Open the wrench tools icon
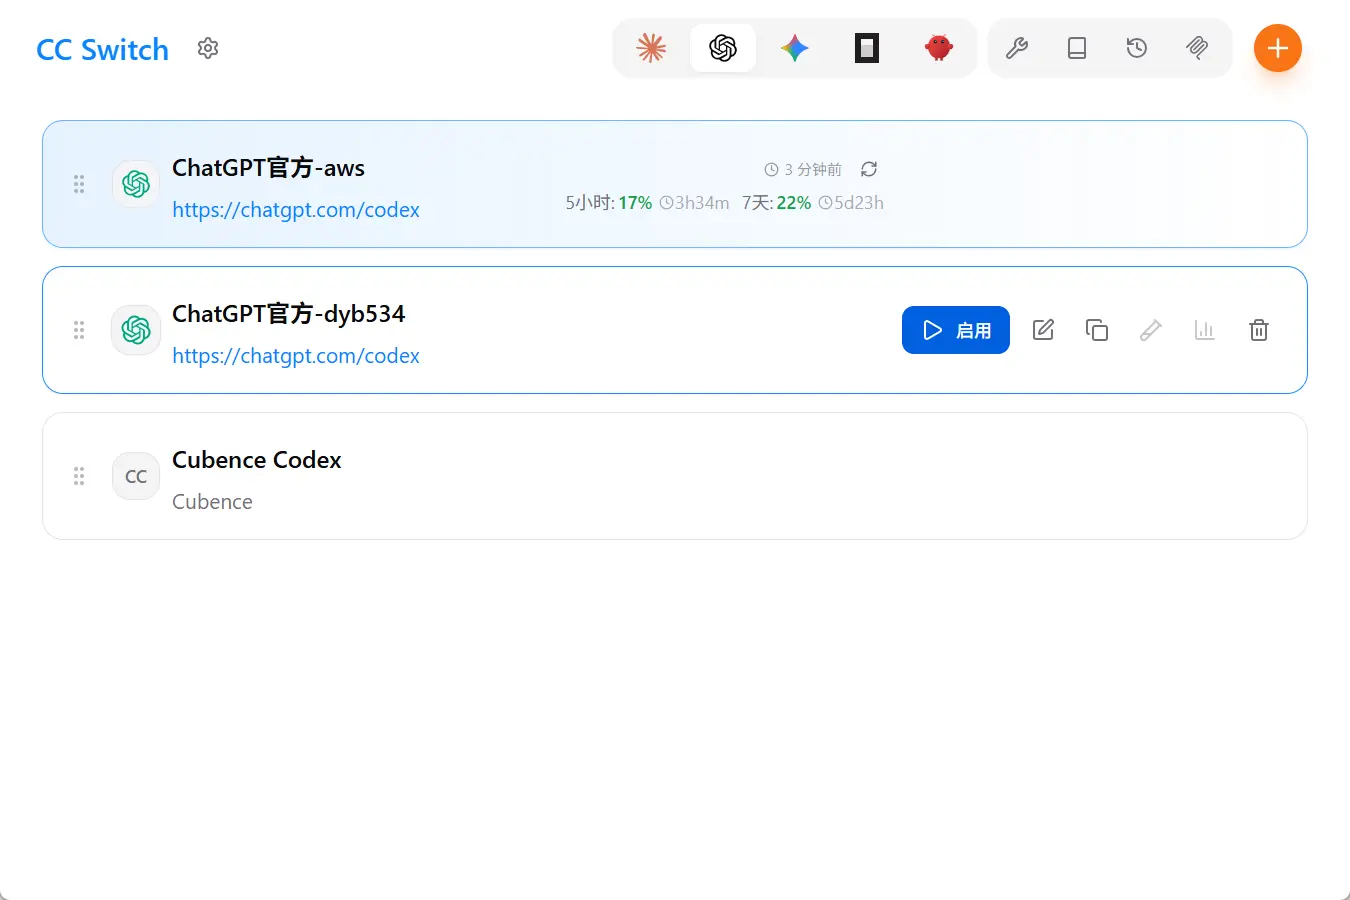The image size is (1350, 900). coord(1017,48)
